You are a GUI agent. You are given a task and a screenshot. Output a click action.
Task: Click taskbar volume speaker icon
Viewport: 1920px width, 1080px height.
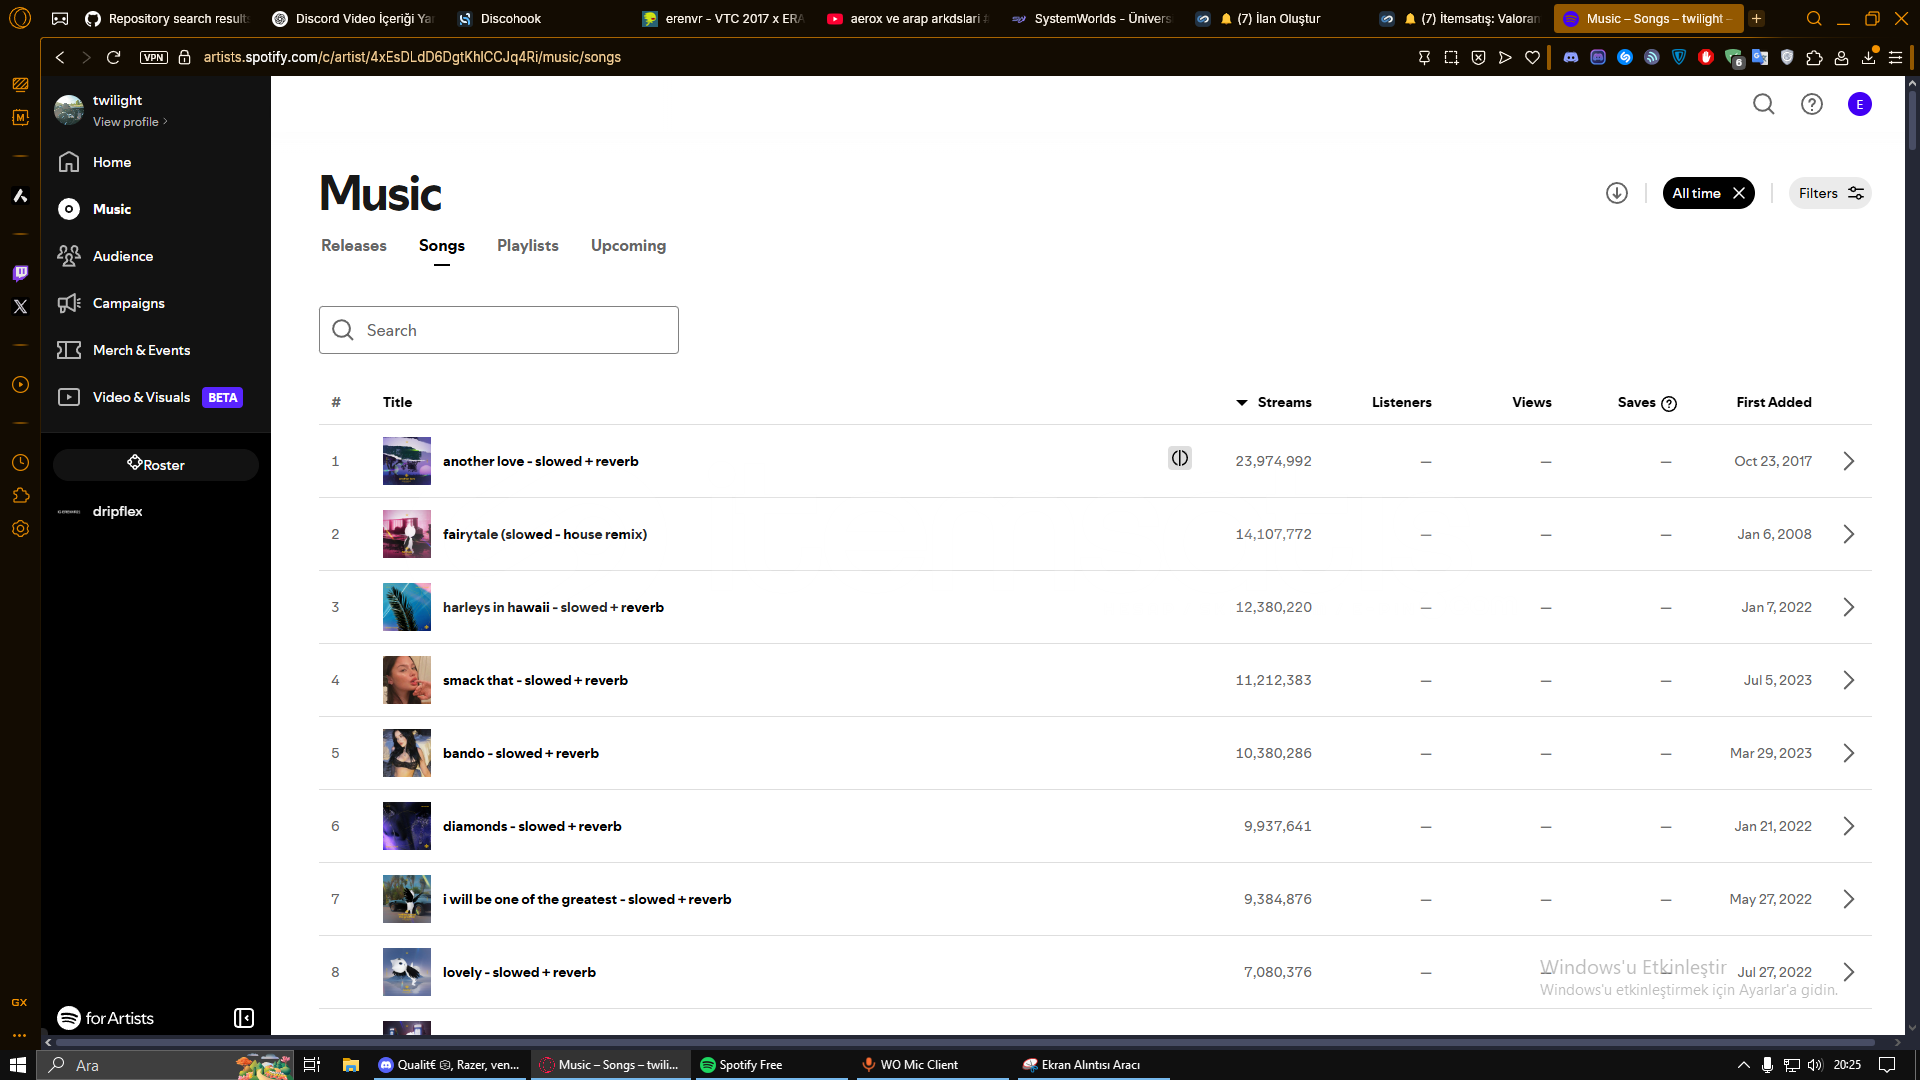pos(1815,1065)
